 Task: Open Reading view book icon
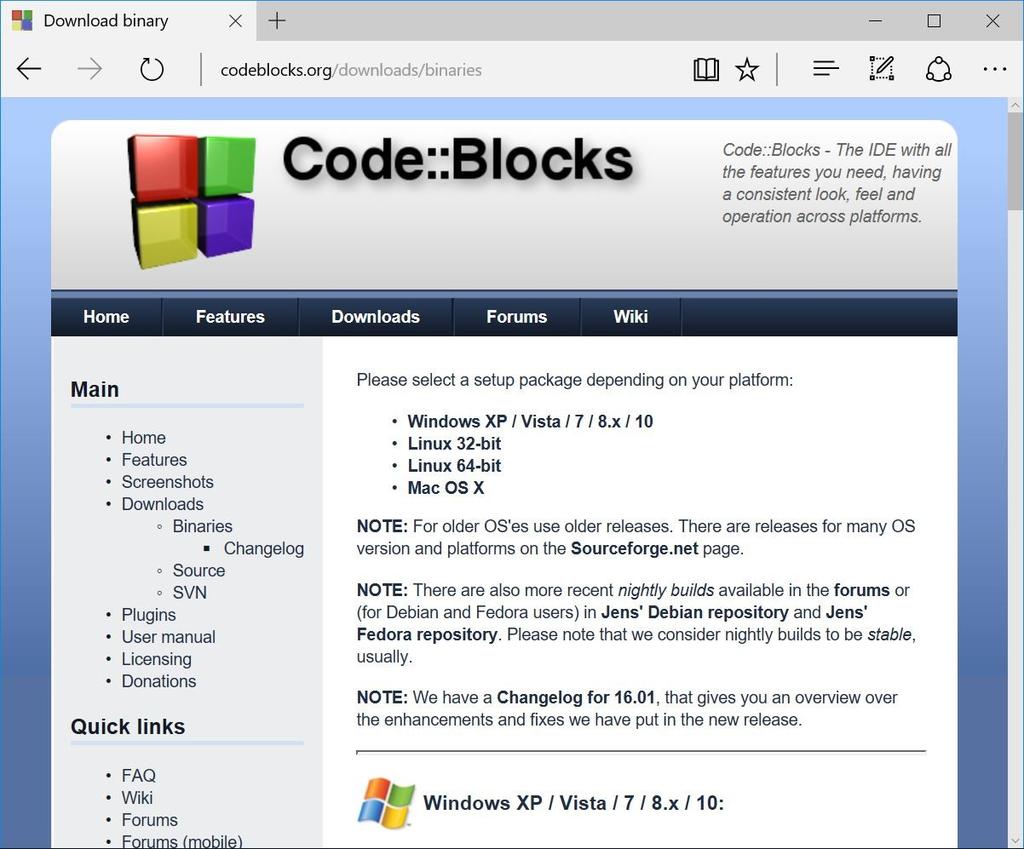706,69
